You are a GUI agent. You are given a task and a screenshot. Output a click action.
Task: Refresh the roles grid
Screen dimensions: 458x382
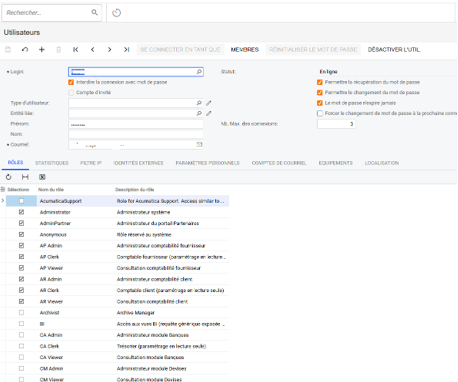coord(8,177)
